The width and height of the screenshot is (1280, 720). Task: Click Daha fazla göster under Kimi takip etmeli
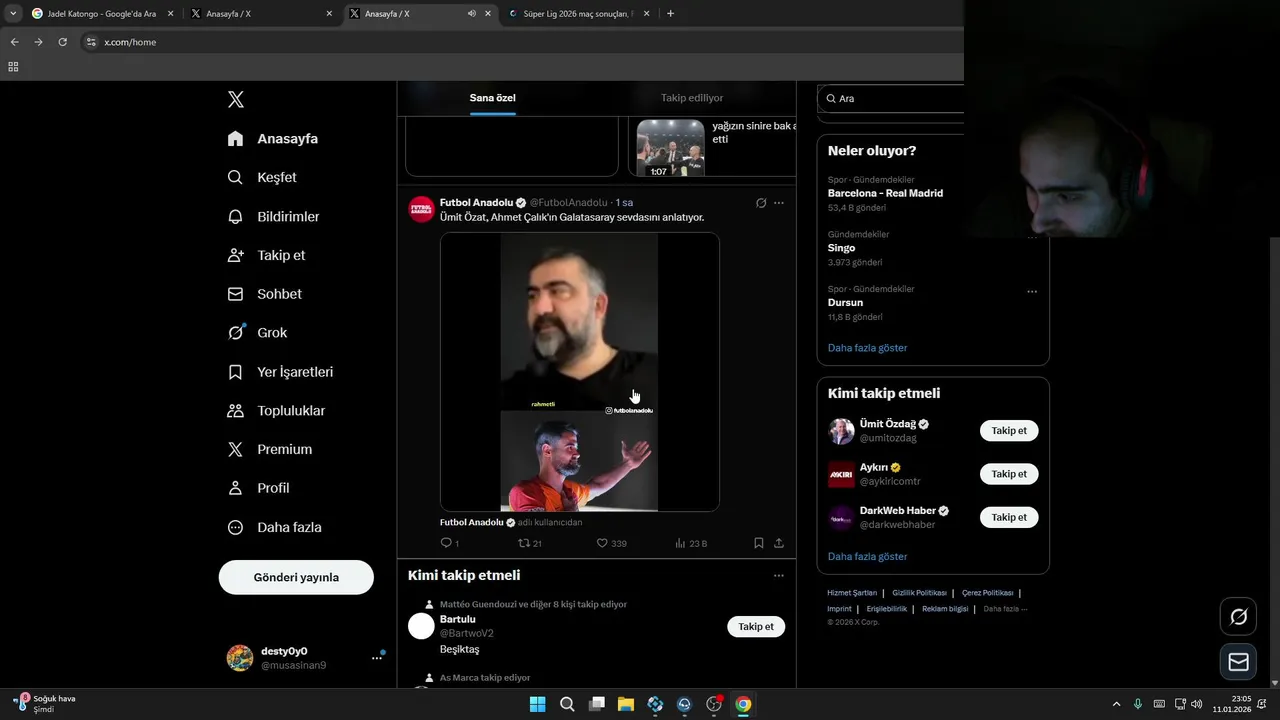tap(868, 556)
